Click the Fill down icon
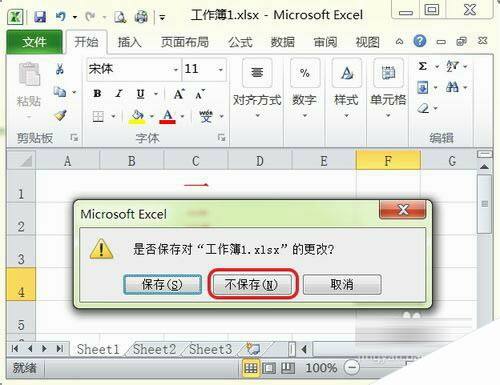The image size is (500, 385). tap(423, 88)
